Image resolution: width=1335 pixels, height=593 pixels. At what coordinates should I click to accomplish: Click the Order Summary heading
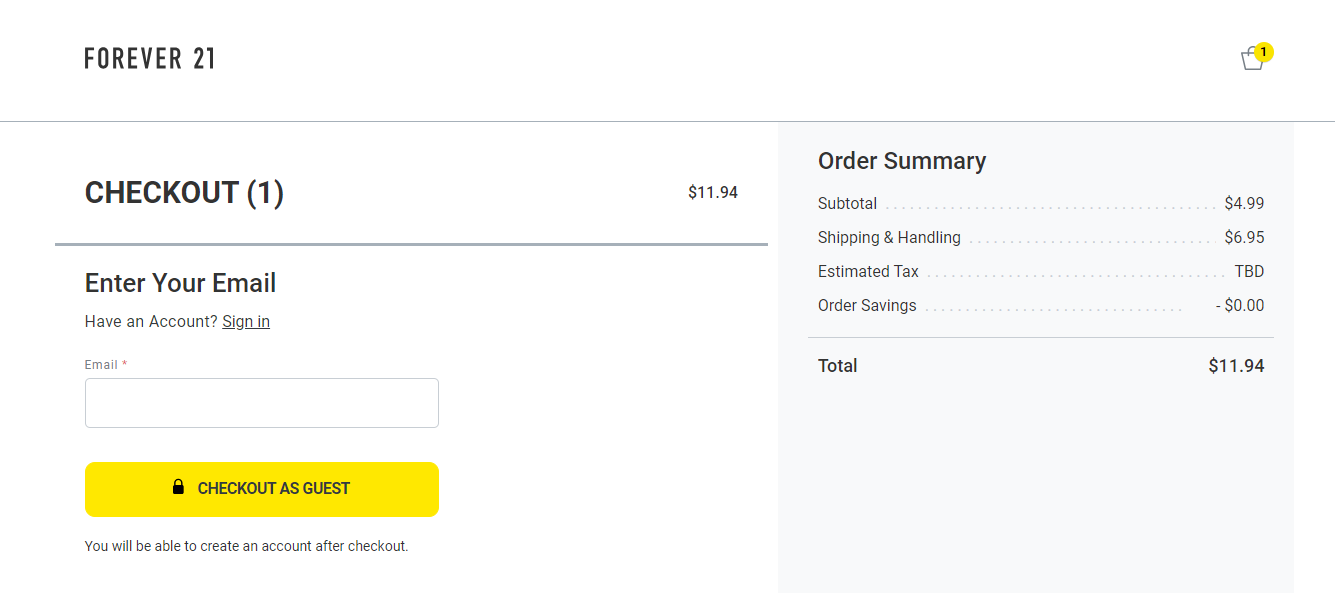902,160
